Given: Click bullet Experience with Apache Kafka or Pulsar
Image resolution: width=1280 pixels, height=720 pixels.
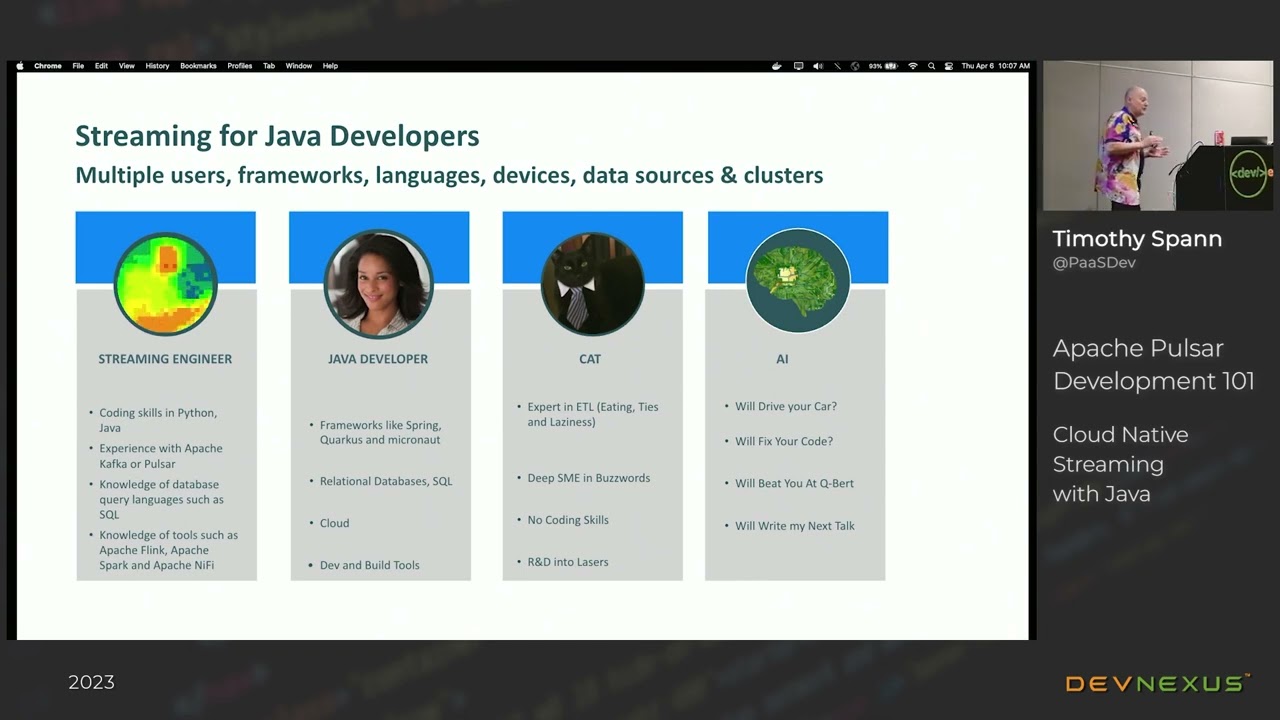Looking at the screenshot, I should pos(160,456).
